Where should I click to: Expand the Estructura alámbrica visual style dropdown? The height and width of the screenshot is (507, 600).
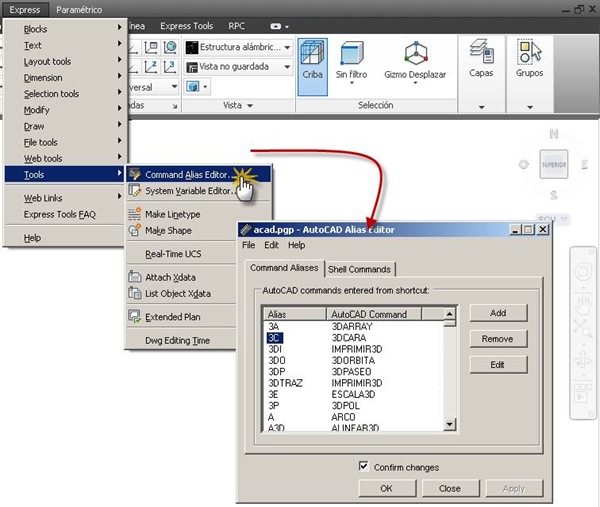pos(287,47)
